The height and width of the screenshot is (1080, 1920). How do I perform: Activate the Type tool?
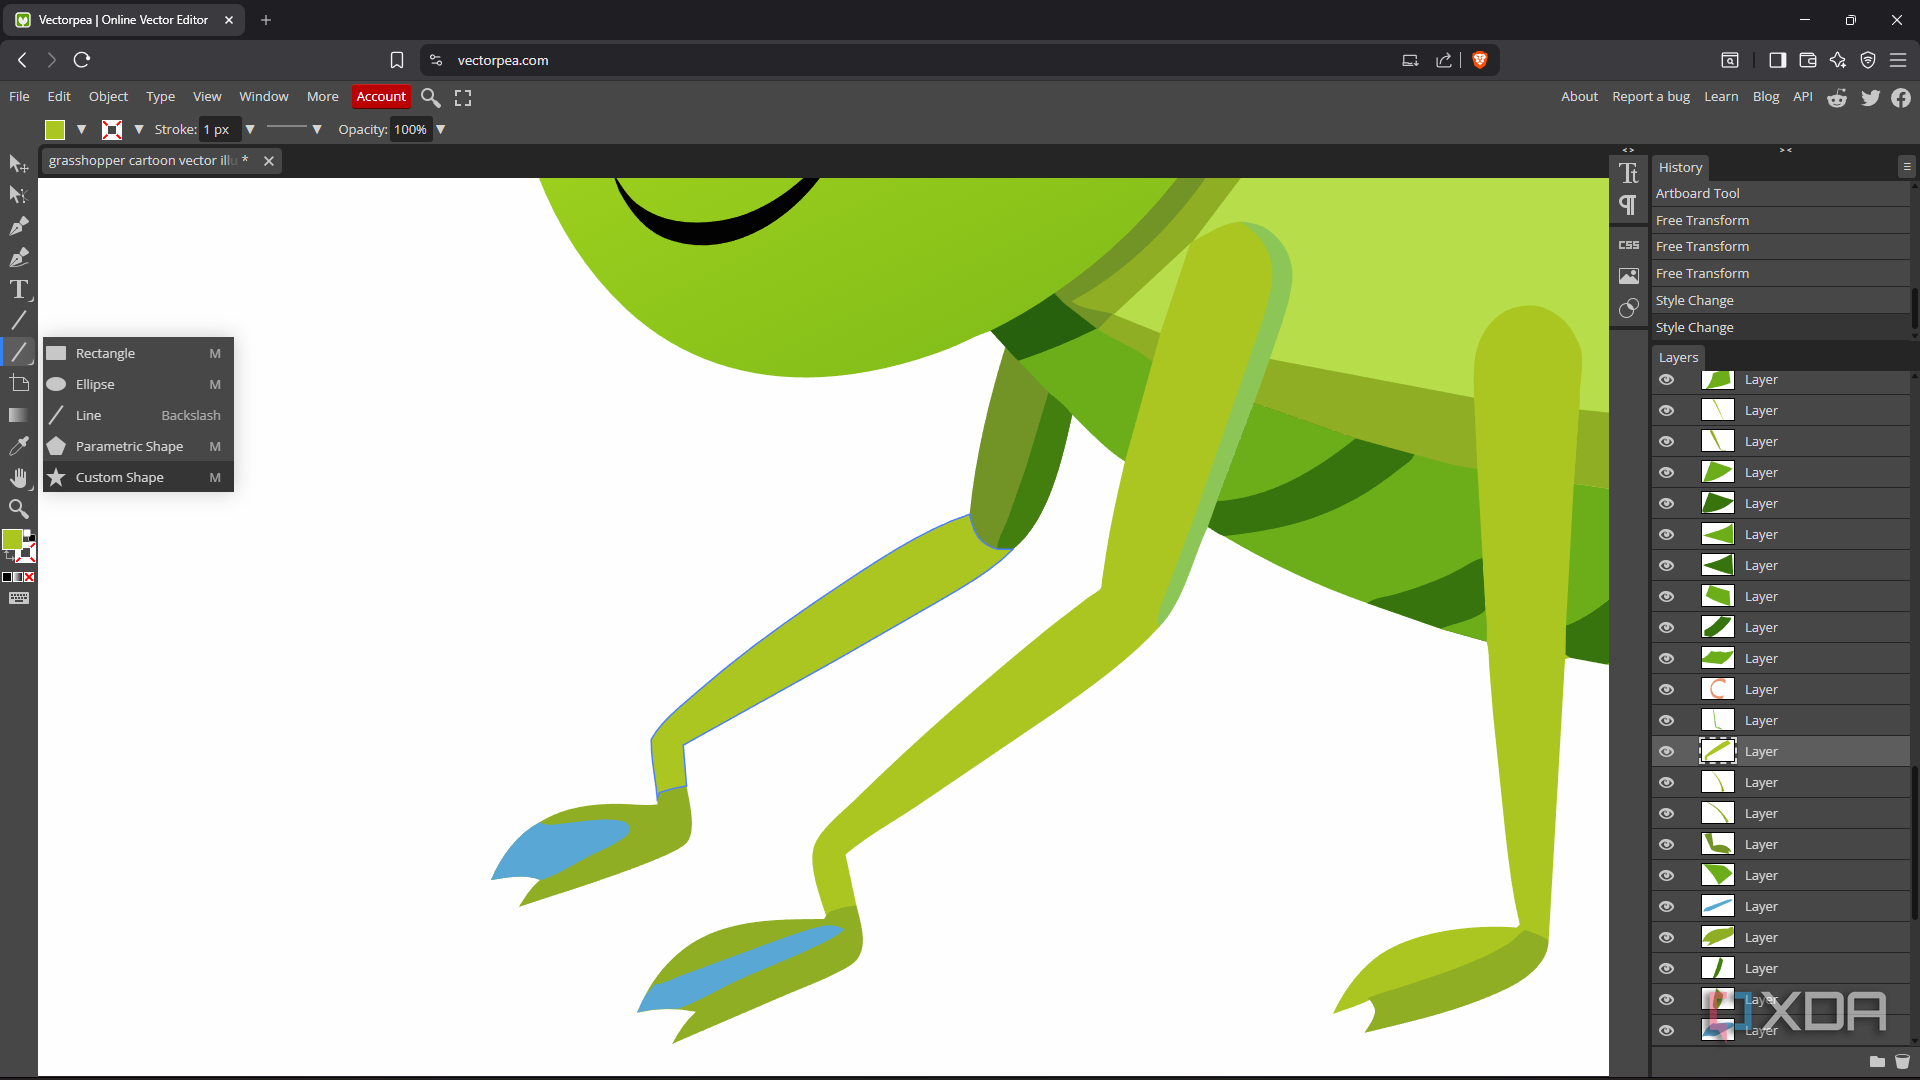(x=18, y=290)
